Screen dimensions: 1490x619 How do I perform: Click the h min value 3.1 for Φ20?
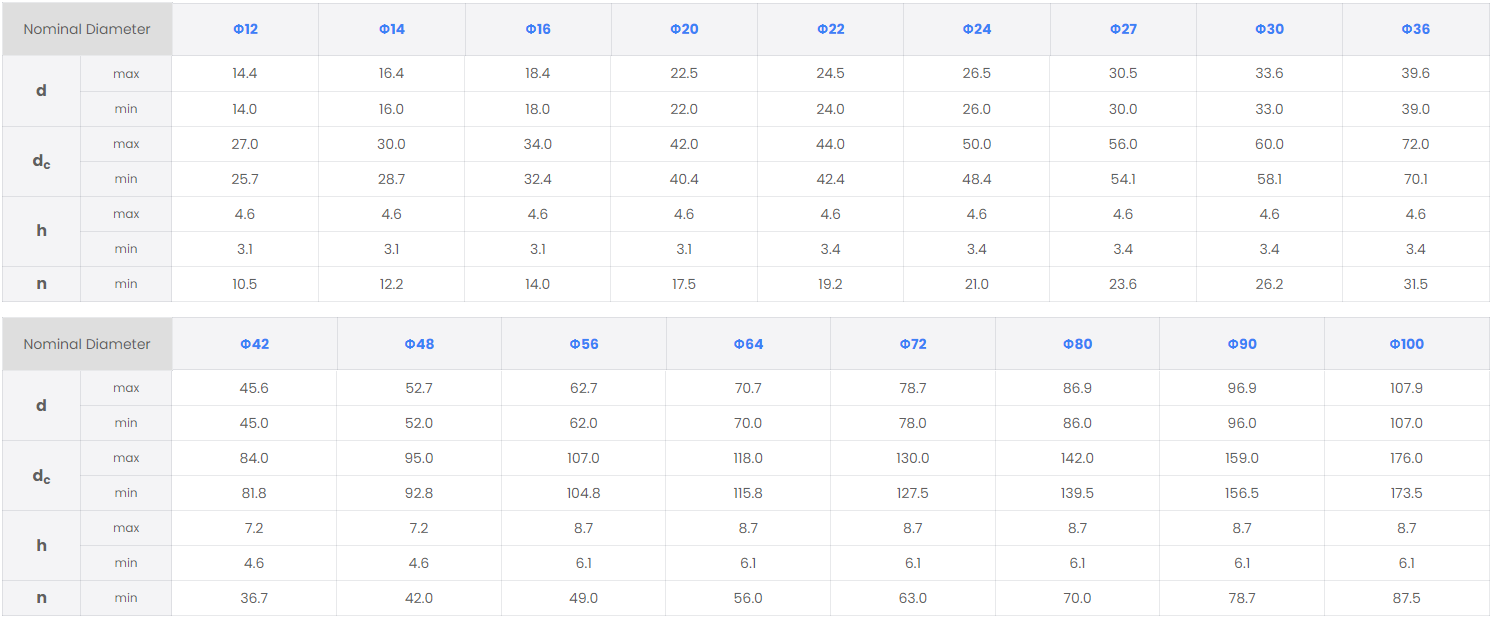[x=684, y=249]
